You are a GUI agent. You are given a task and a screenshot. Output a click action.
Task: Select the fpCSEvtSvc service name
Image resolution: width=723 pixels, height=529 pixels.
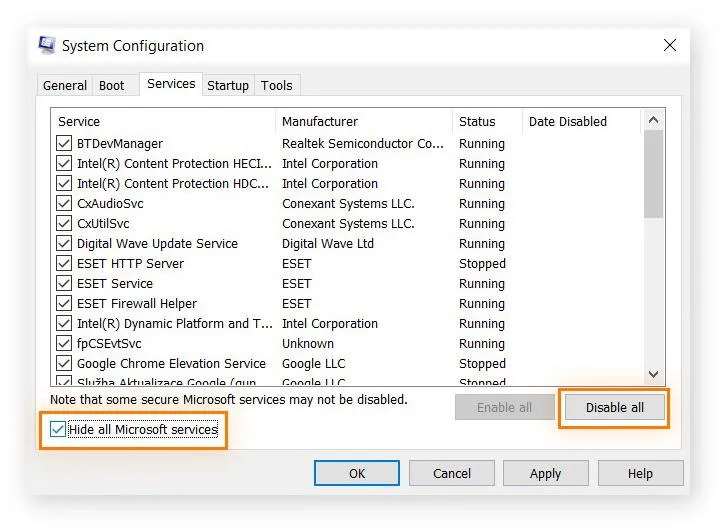coord(109,344)
